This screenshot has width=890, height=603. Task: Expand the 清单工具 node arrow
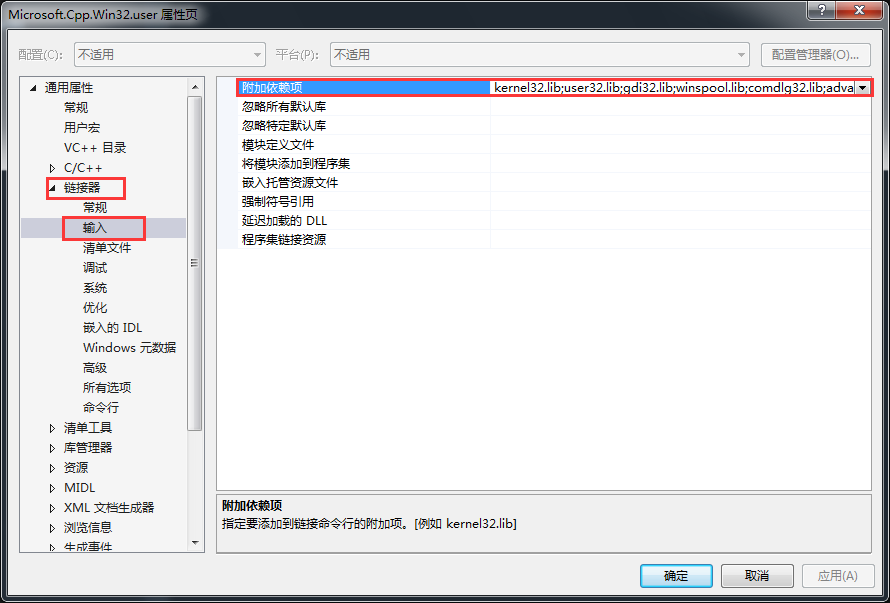53,428
